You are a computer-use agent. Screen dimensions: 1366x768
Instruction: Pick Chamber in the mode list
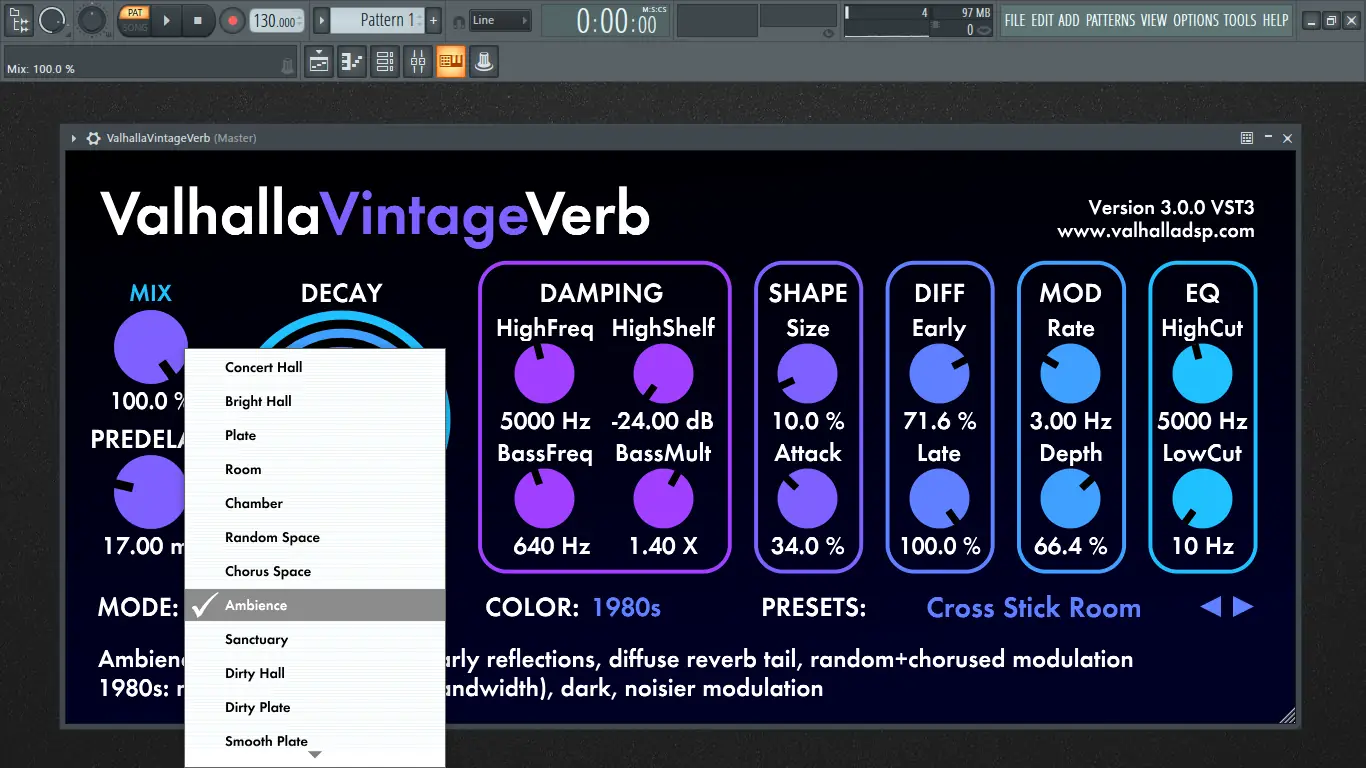[x=315, y=503]
